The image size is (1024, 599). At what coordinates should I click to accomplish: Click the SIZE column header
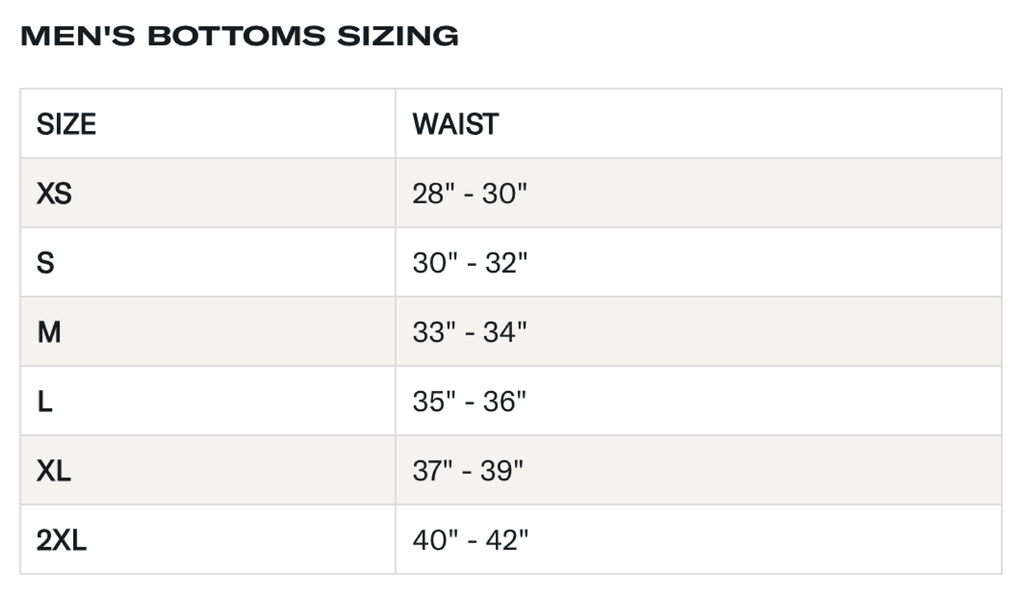click(x=66, y=124)
